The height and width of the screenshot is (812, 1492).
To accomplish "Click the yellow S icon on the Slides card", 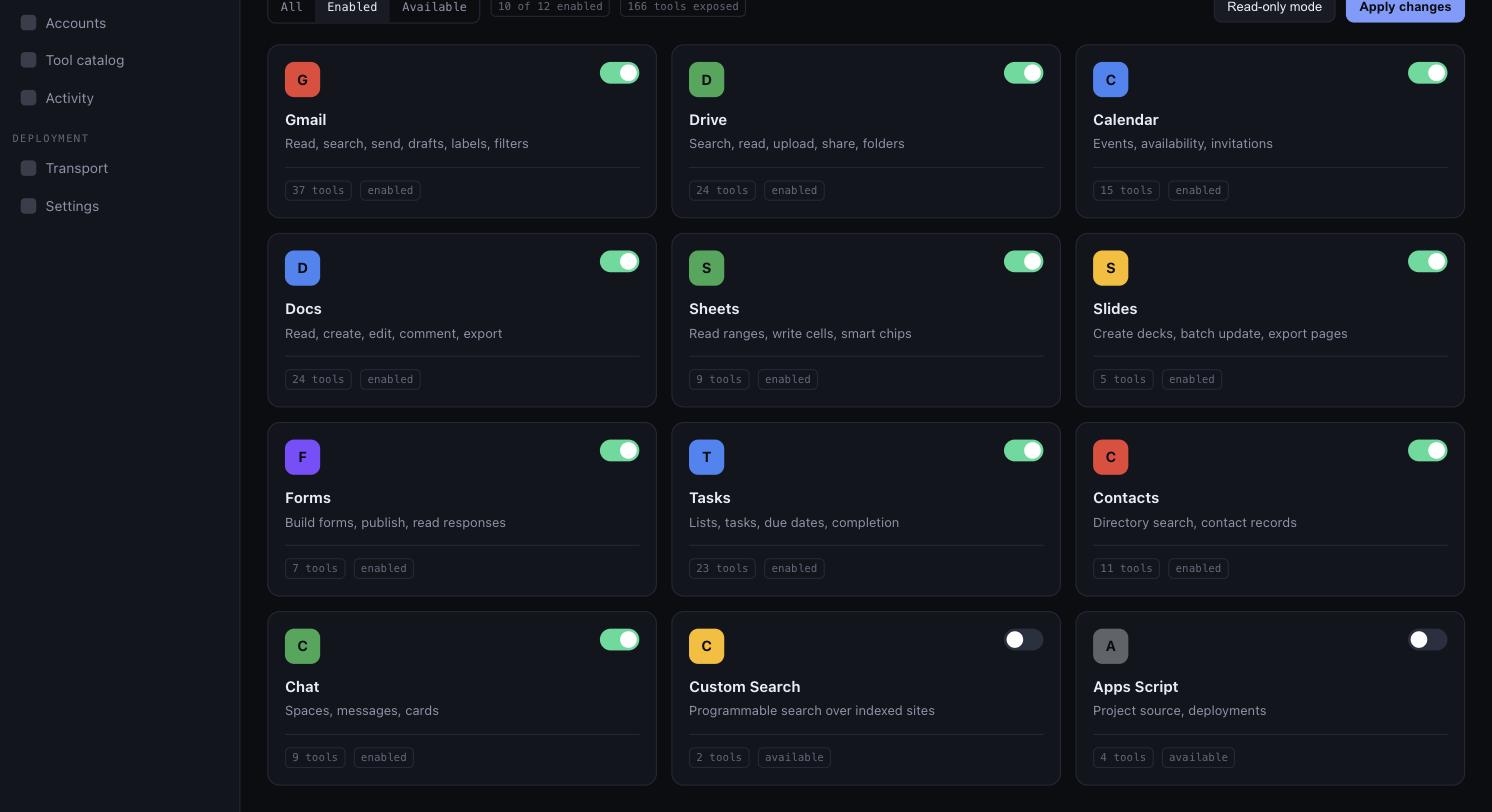I will [x=1110, y=268].
